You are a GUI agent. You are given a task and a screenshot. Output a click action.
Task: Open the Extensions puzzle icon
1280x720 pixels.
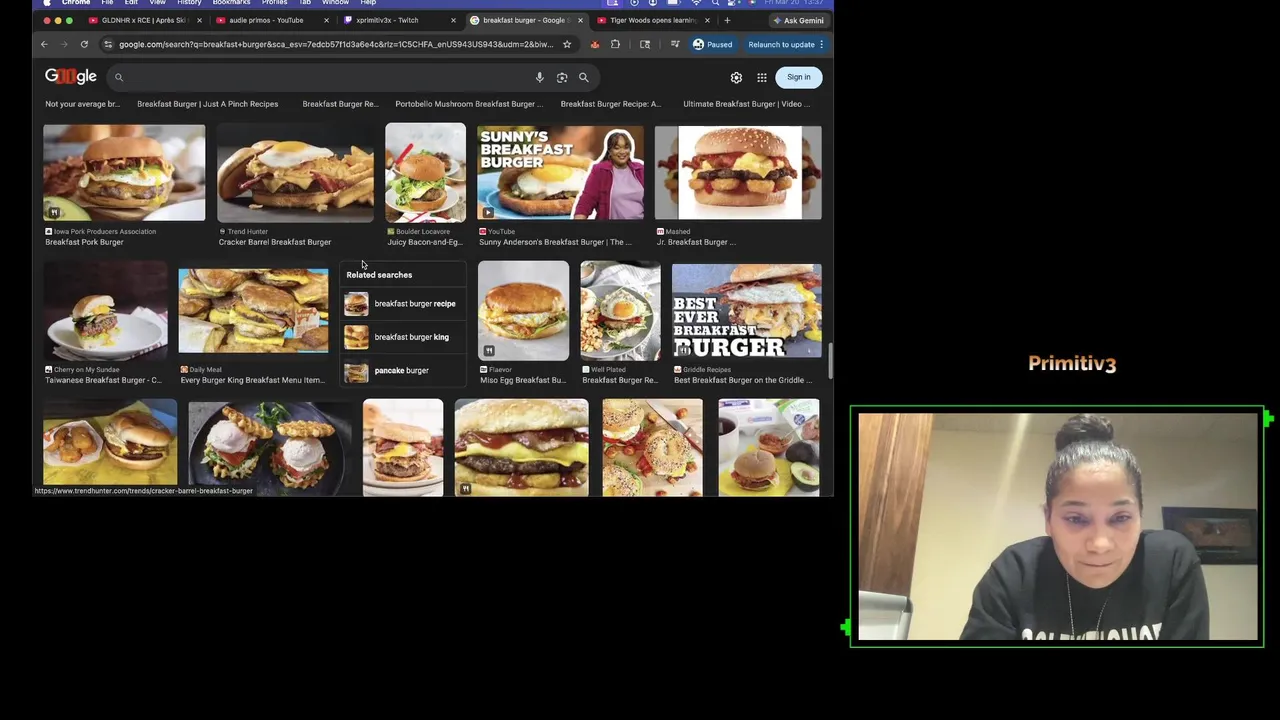[615, 44]
